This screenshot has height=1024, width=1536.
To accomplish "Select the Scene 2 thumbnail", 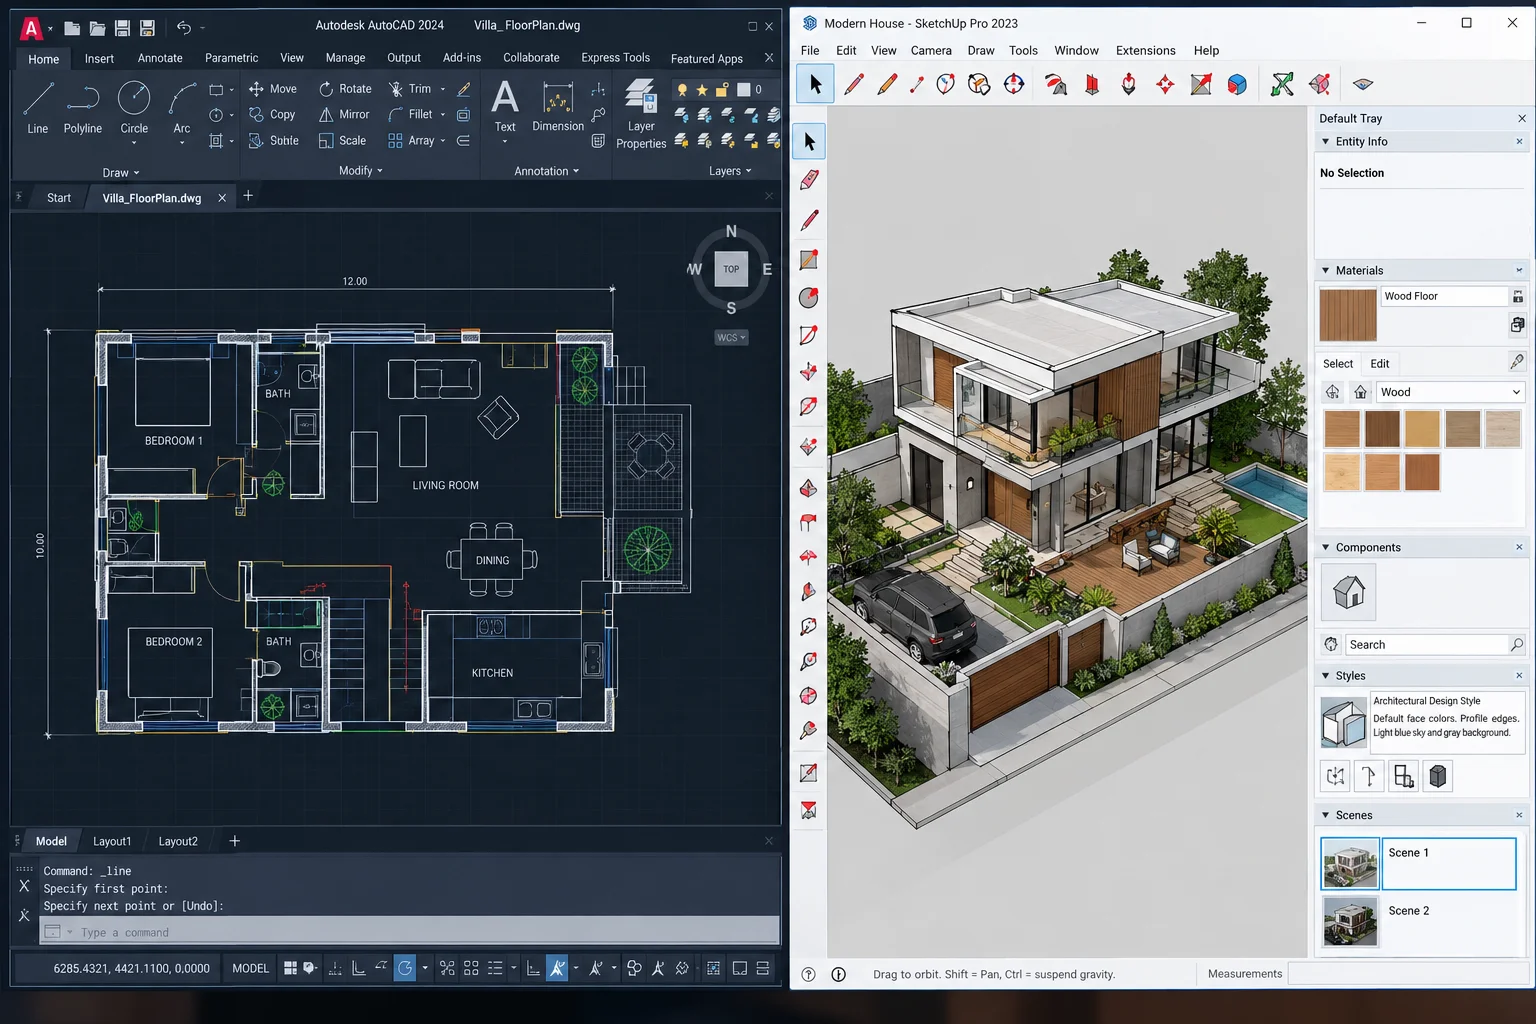I will [1350, 920].
